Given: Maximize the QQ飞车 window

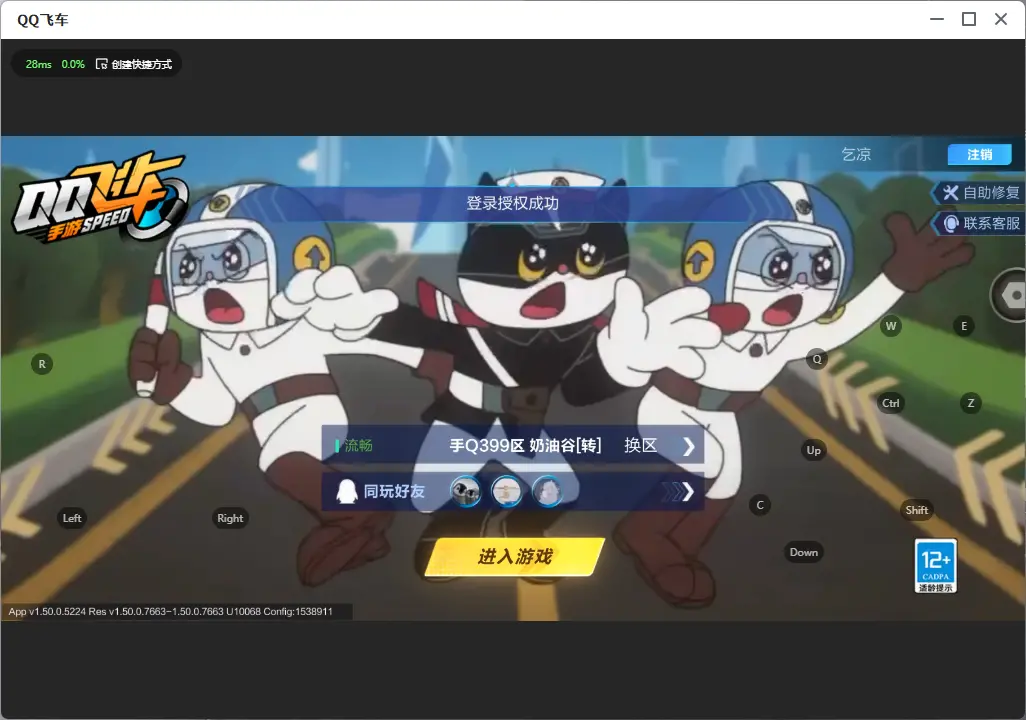Looking at the screenshot, I should point(969,19).
